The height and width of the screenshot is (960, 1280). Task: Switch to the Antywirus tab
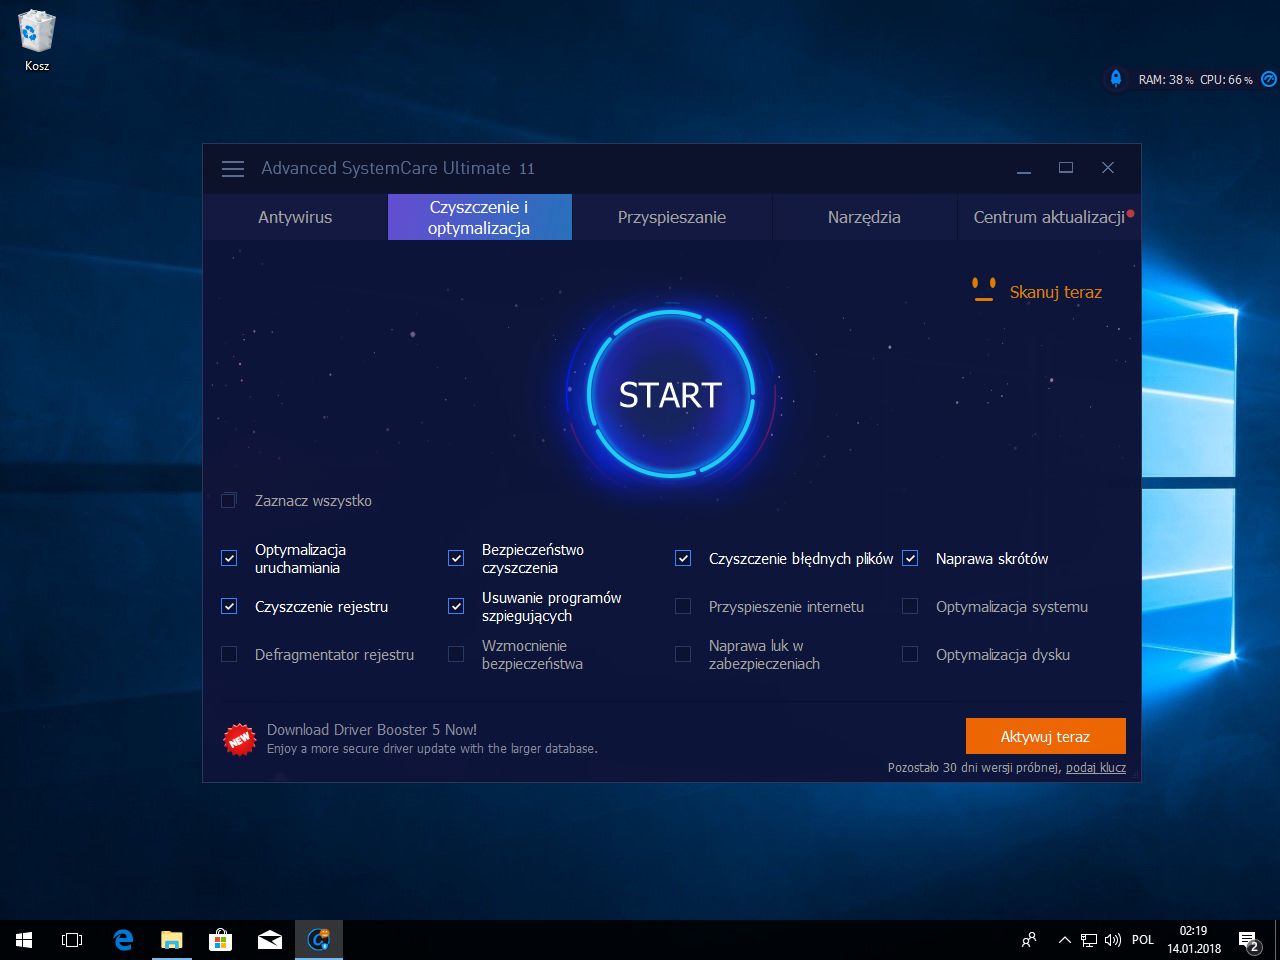[295, 217]
